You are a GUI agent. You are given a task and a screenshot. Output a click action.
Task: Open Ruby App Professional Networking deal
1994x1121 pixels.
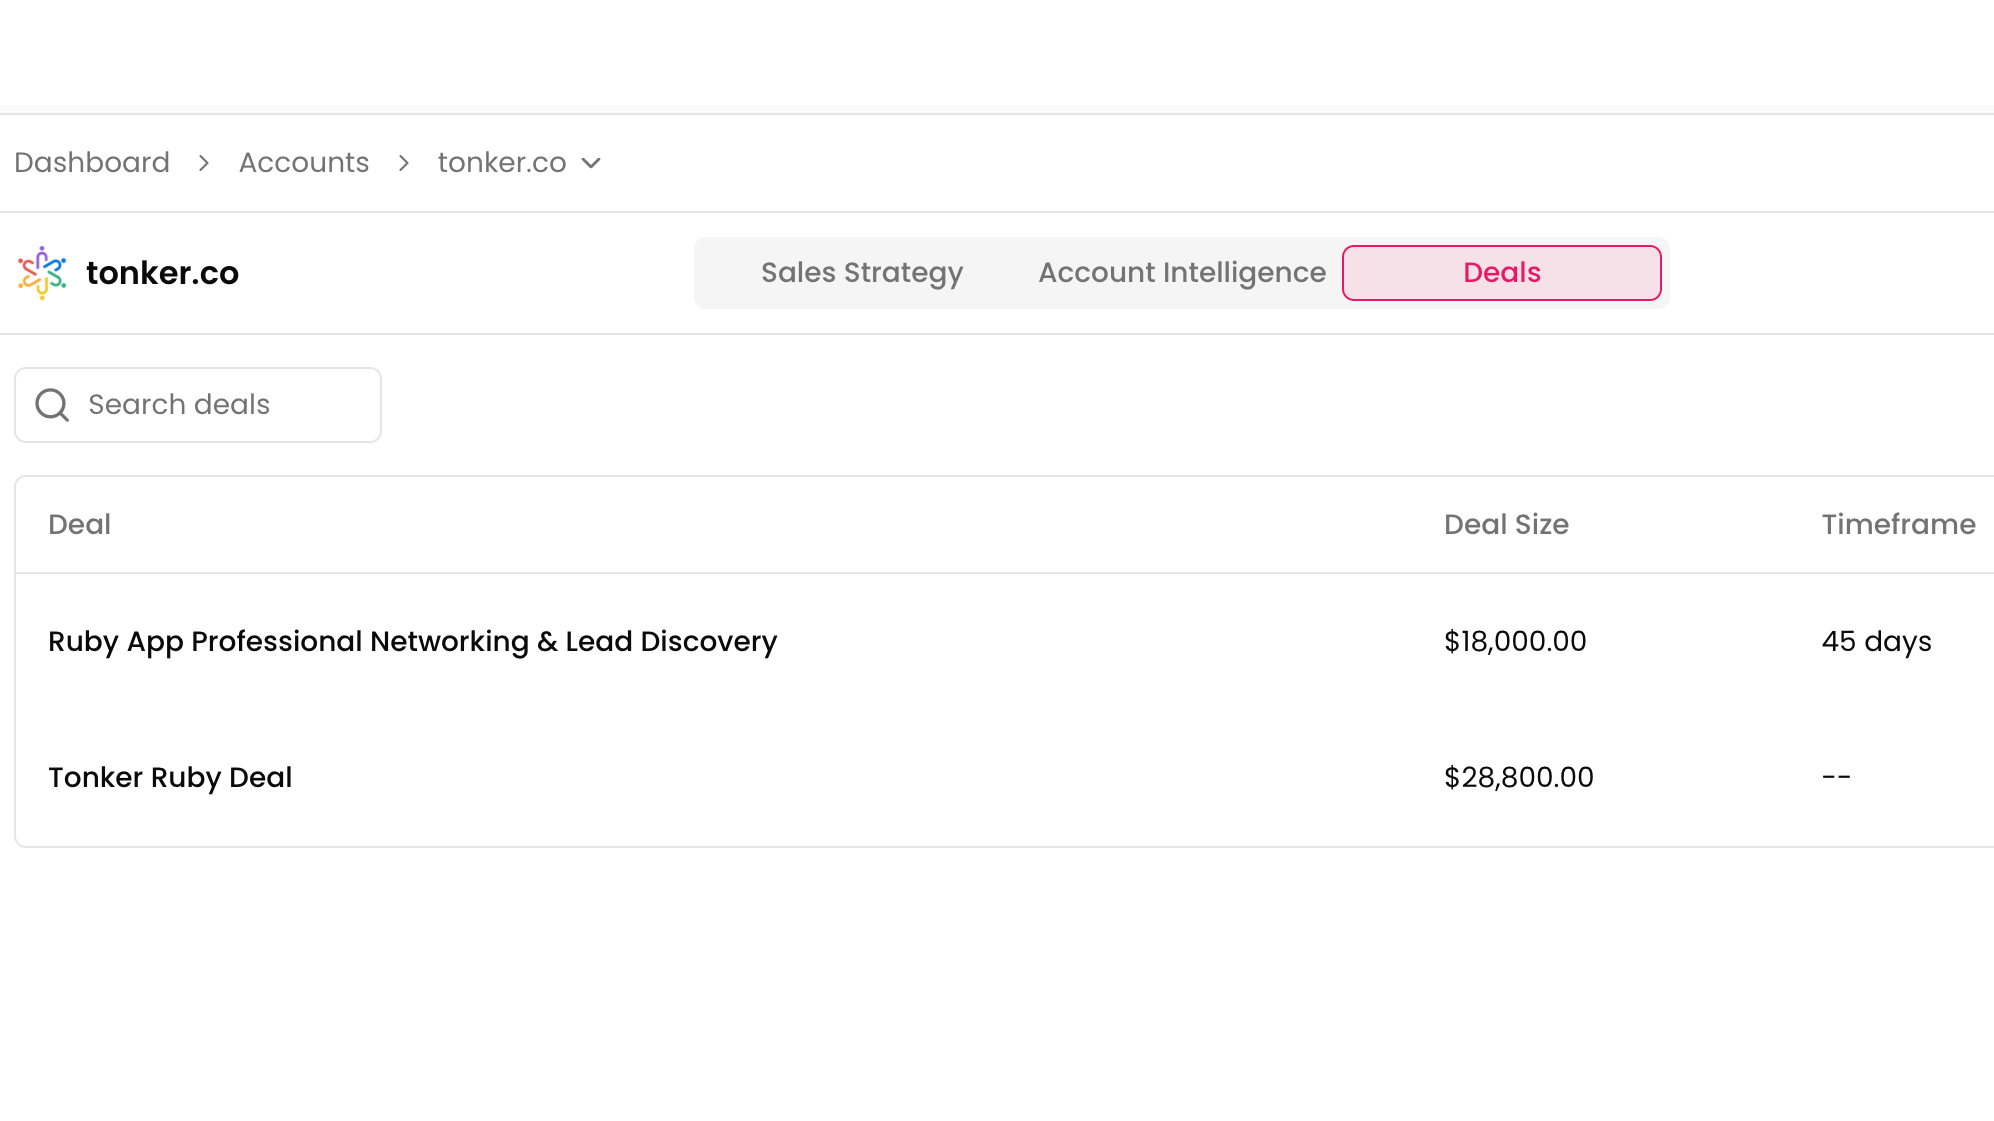[412, 642]
